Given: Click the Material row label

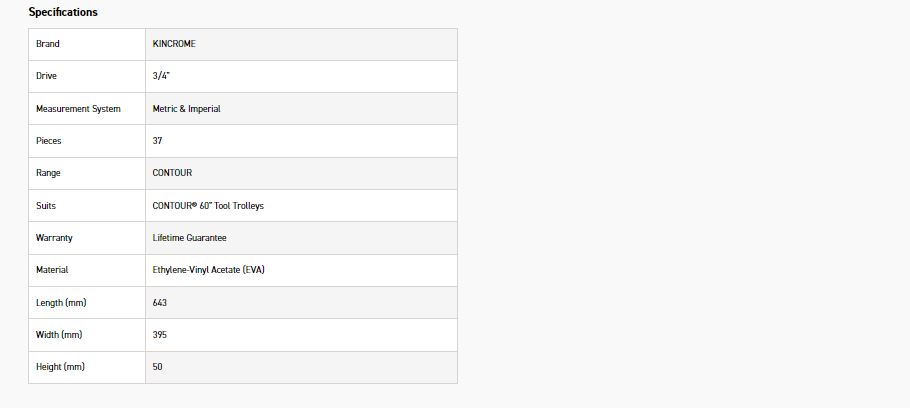Looking at the screenshot, I should [x=52, y=270].
